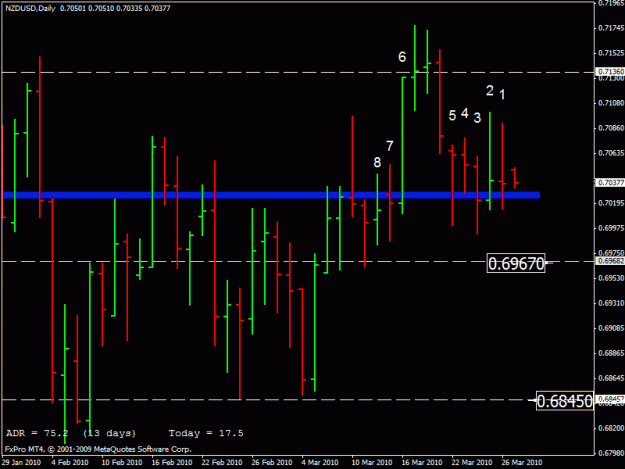
Task: Click the 0.68457 level price tag
Action: pos(611,399)
